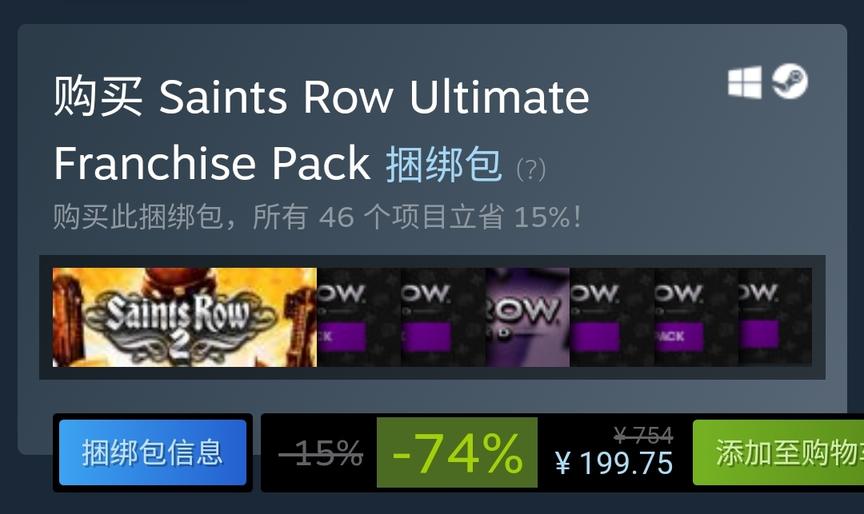Viewport: 864px width, 514px height.
Task: Click the Saints Row Ultimate Franchise Pack title
Action: (321, 130)
